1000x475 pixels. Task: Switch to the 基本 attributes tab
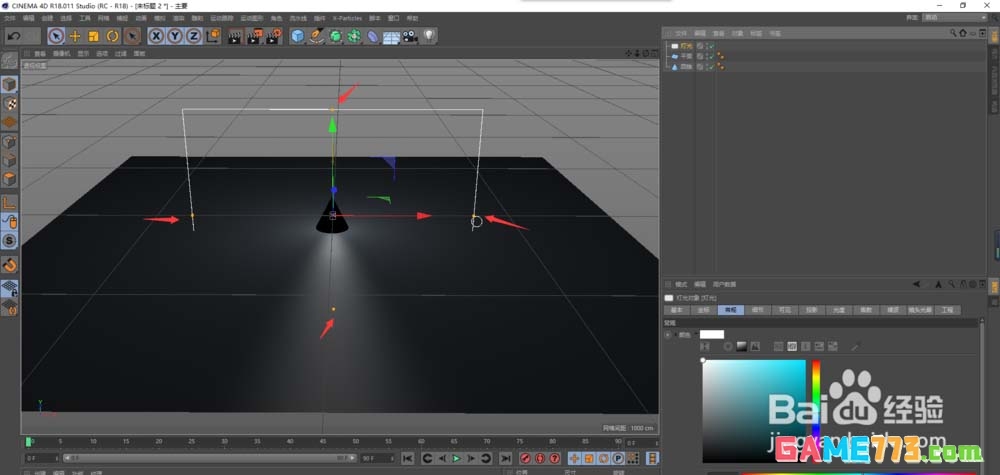click(677, 310)
